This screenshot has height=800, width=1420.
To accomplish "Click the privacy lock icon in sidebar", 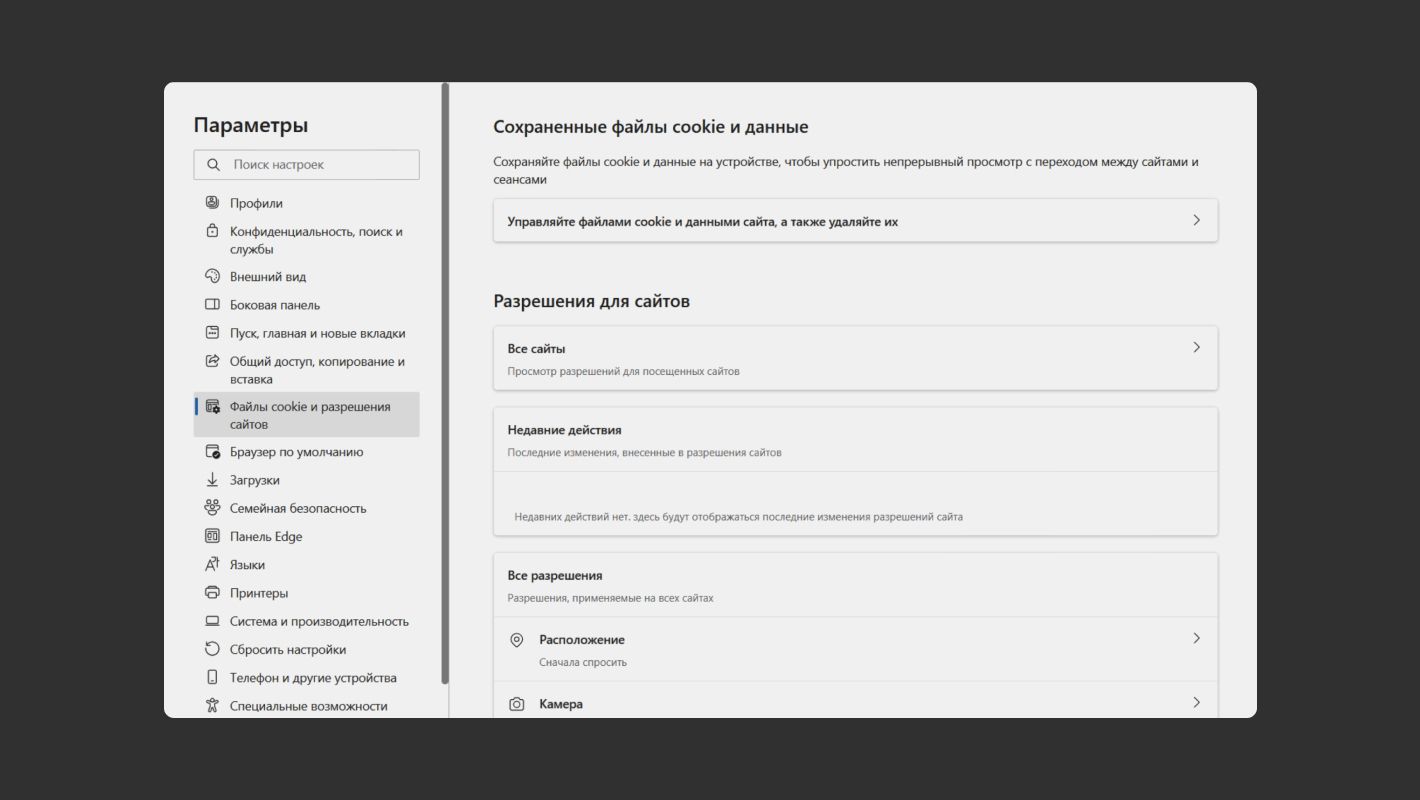I will coord(212,231).
